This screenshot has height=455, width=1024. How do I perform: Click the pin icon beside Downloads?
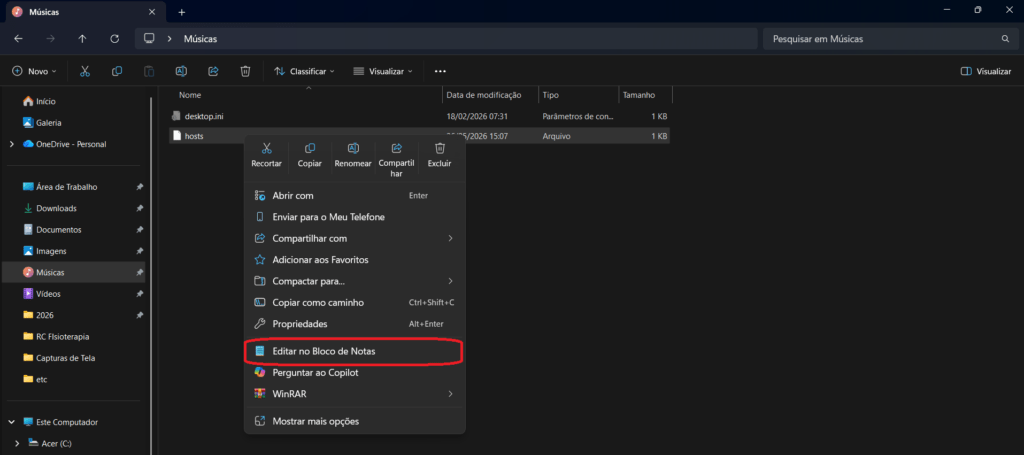139,208
